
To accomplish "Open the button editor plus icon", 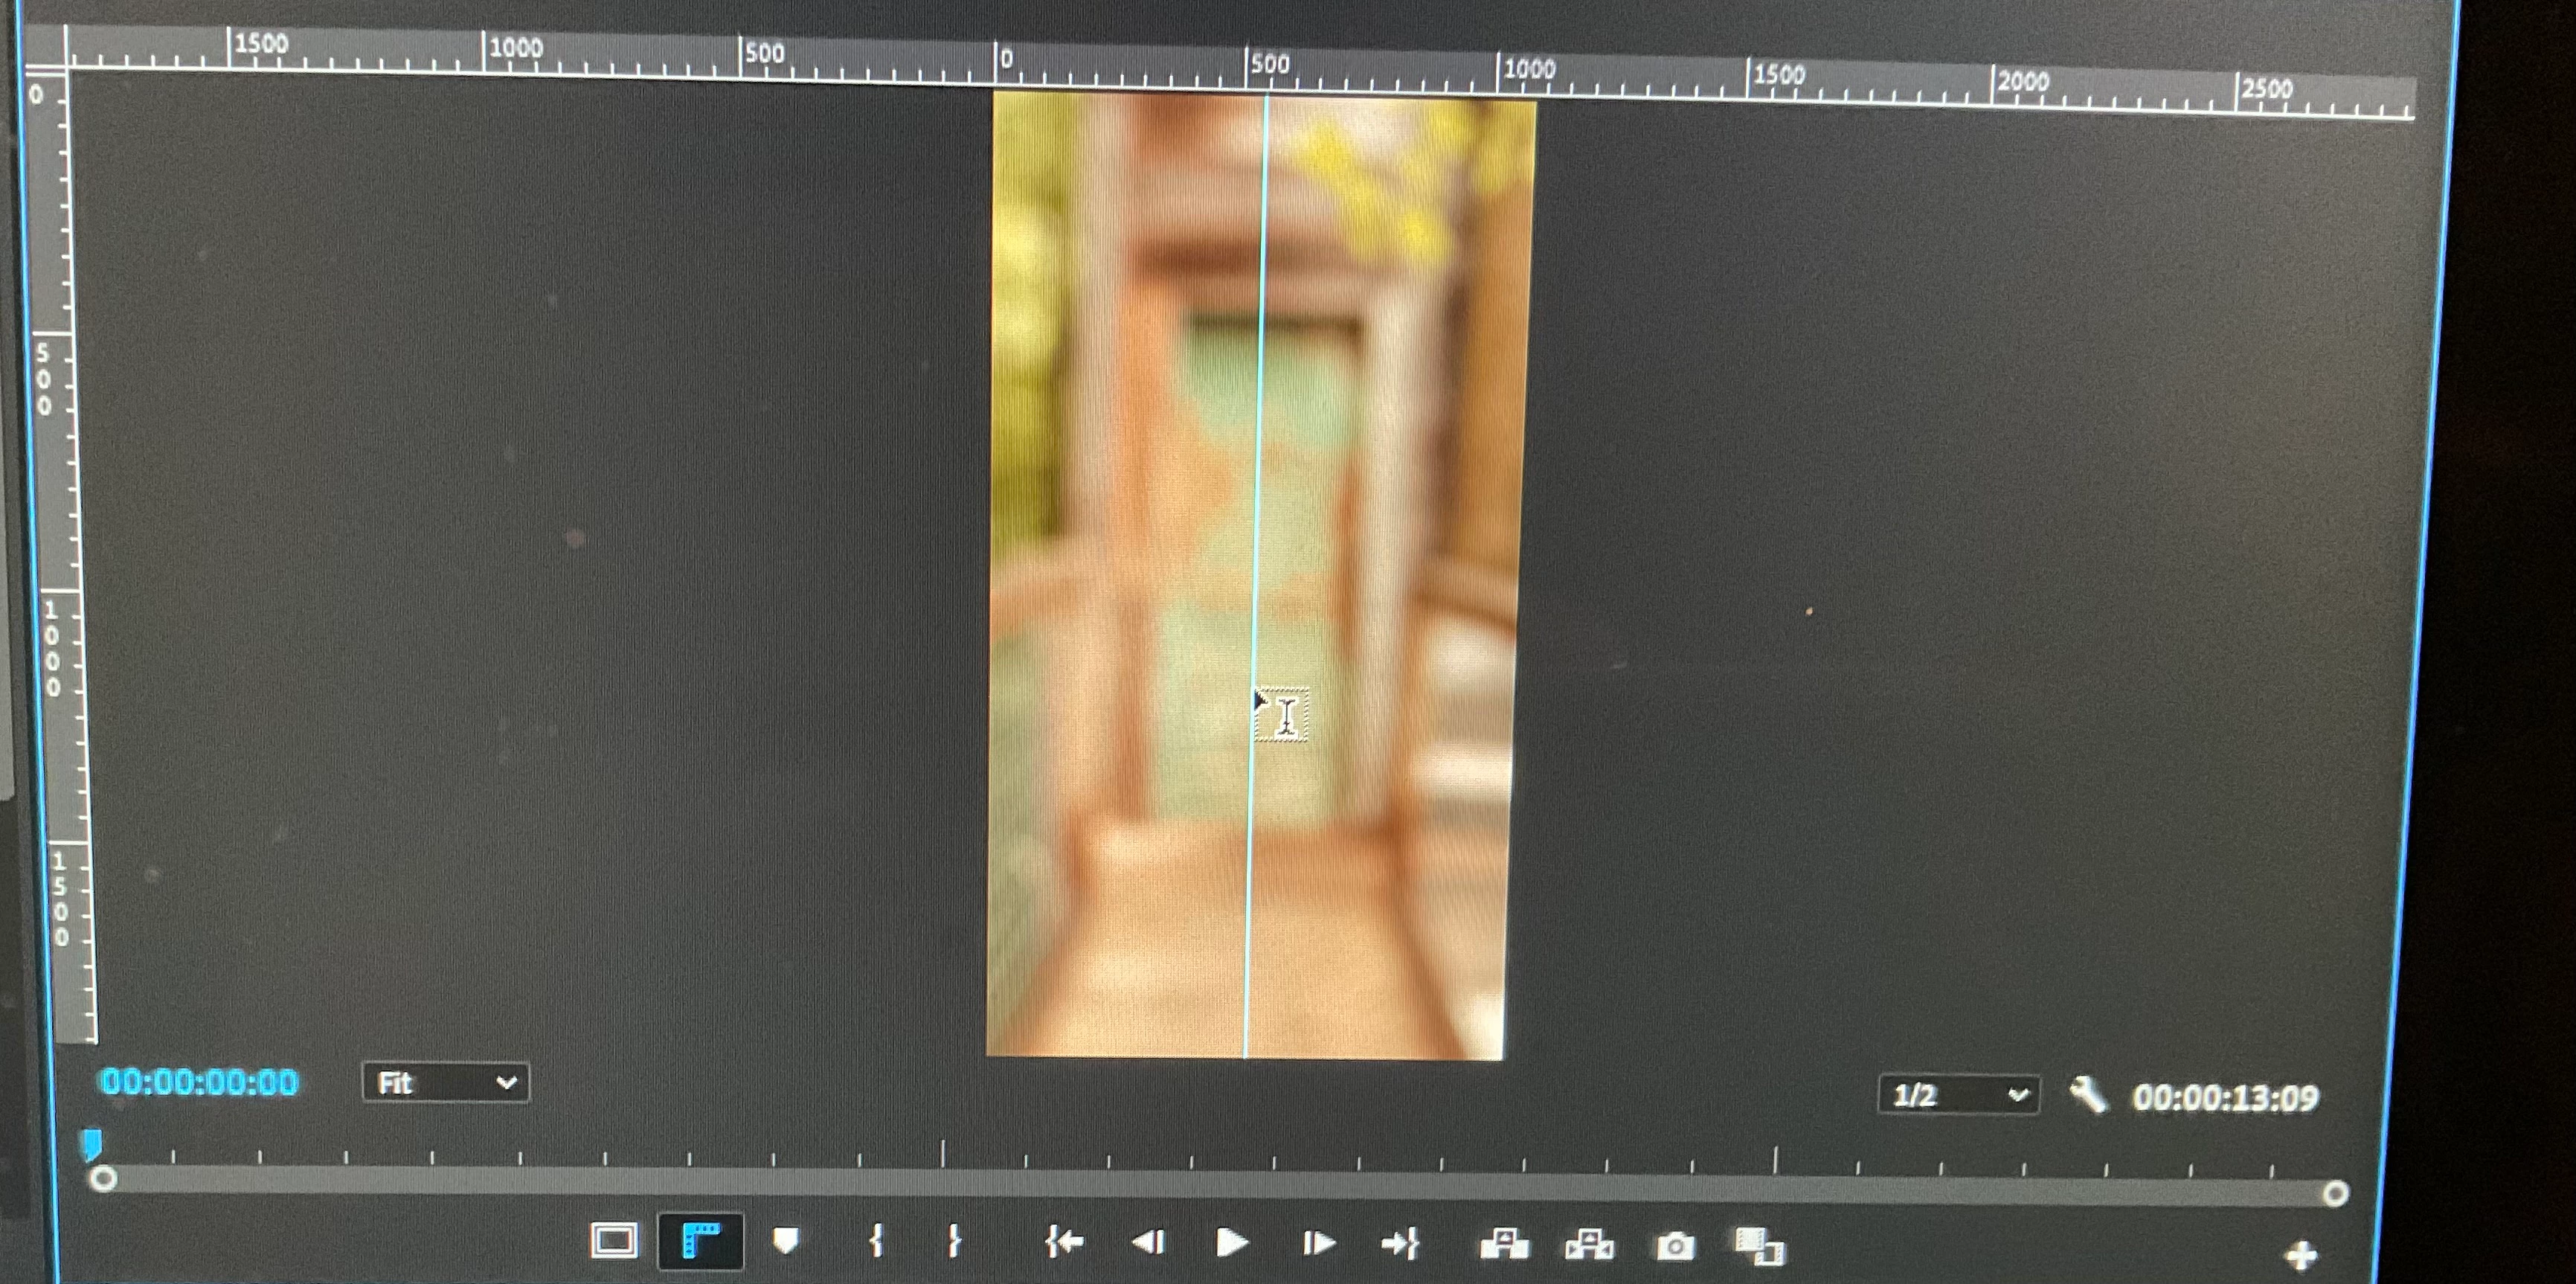I will [2301, 1254].
